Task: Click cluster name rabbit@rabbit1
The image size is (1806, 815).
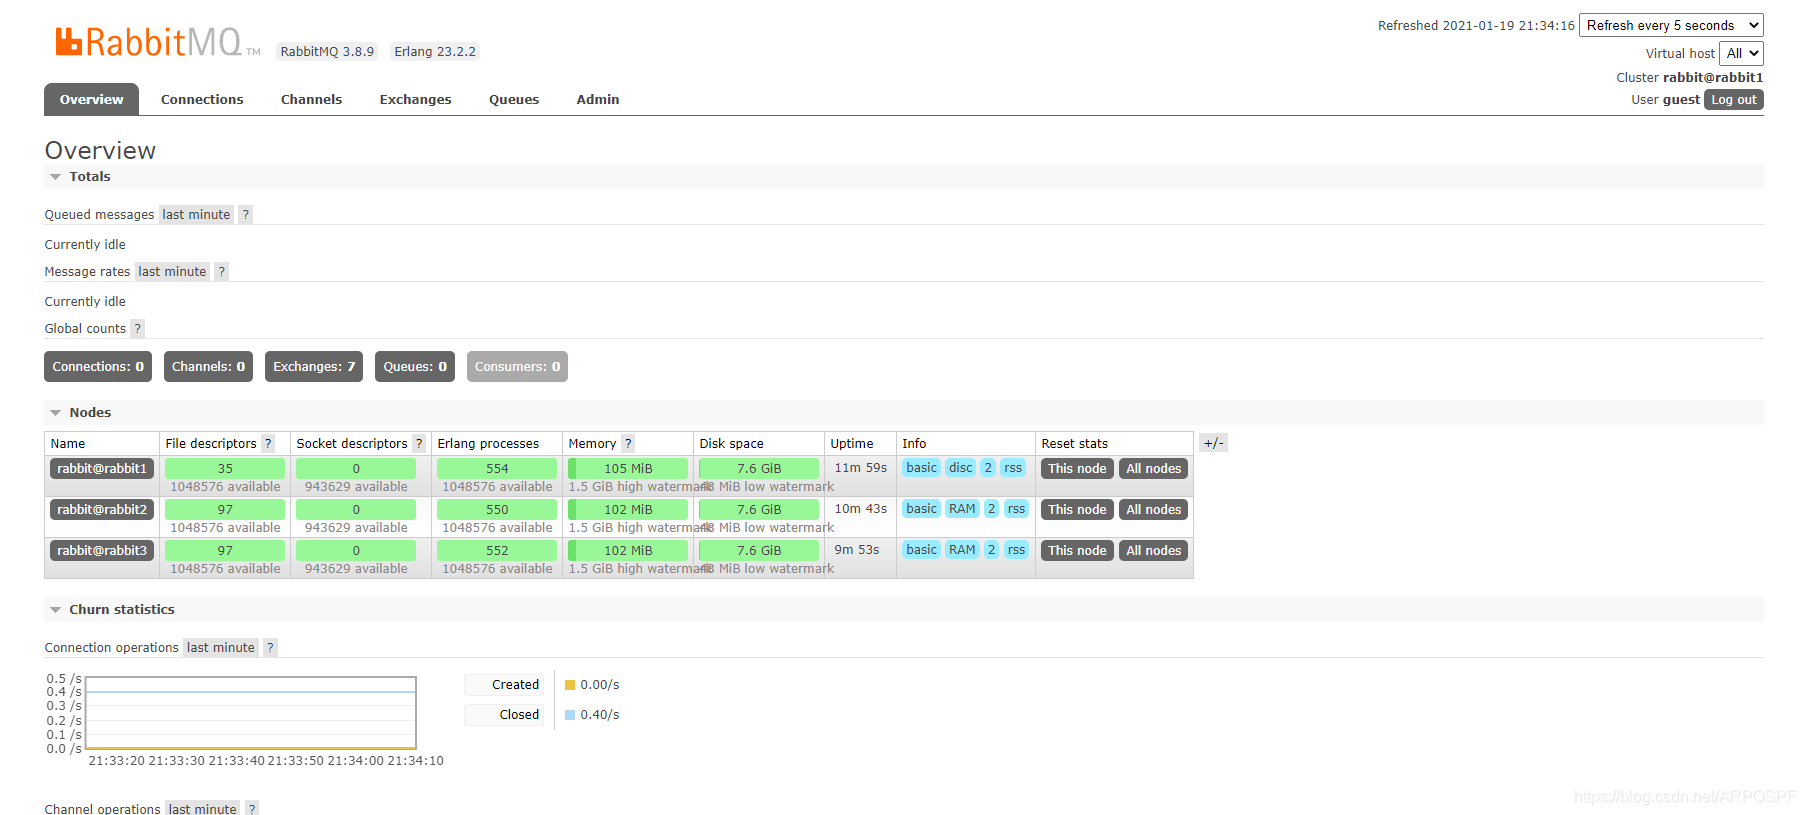Action: click(x=1713, y=77)
